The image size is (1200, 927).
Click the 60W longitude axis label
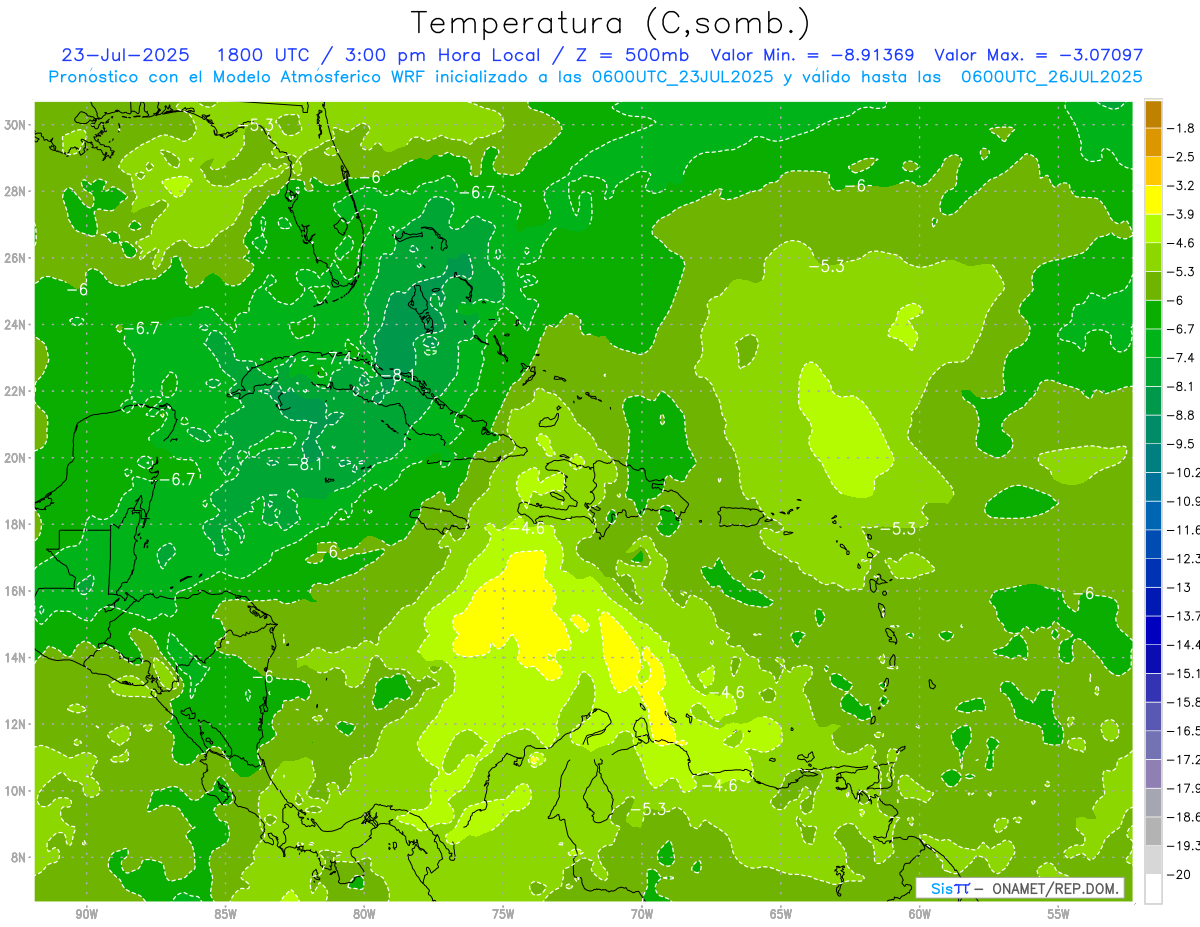[920, 914]
